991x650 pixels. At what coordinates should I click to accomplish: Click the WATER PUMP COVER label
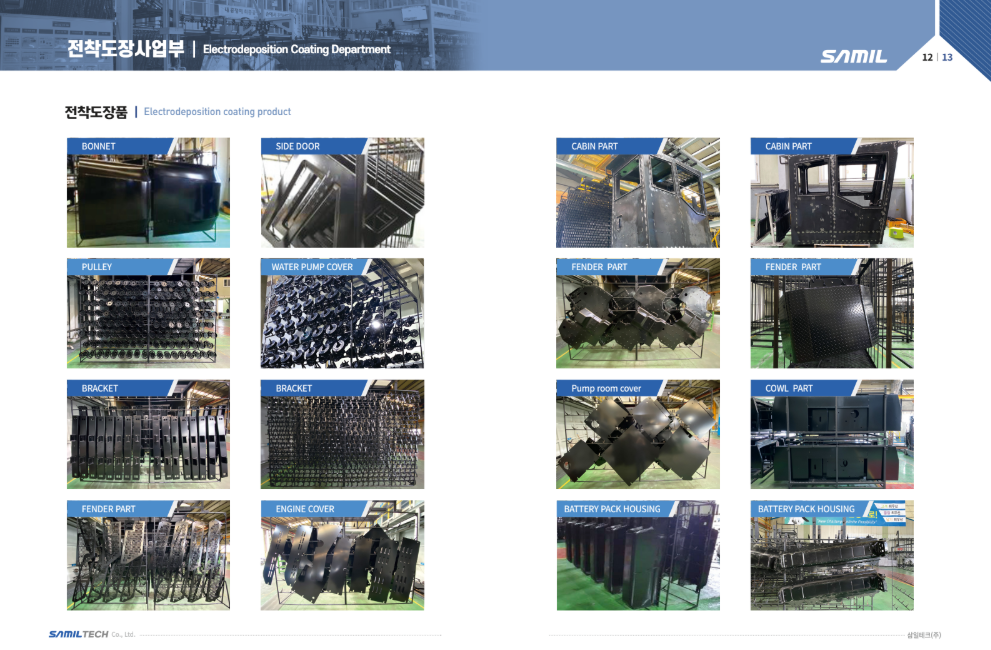click(311, 267)
